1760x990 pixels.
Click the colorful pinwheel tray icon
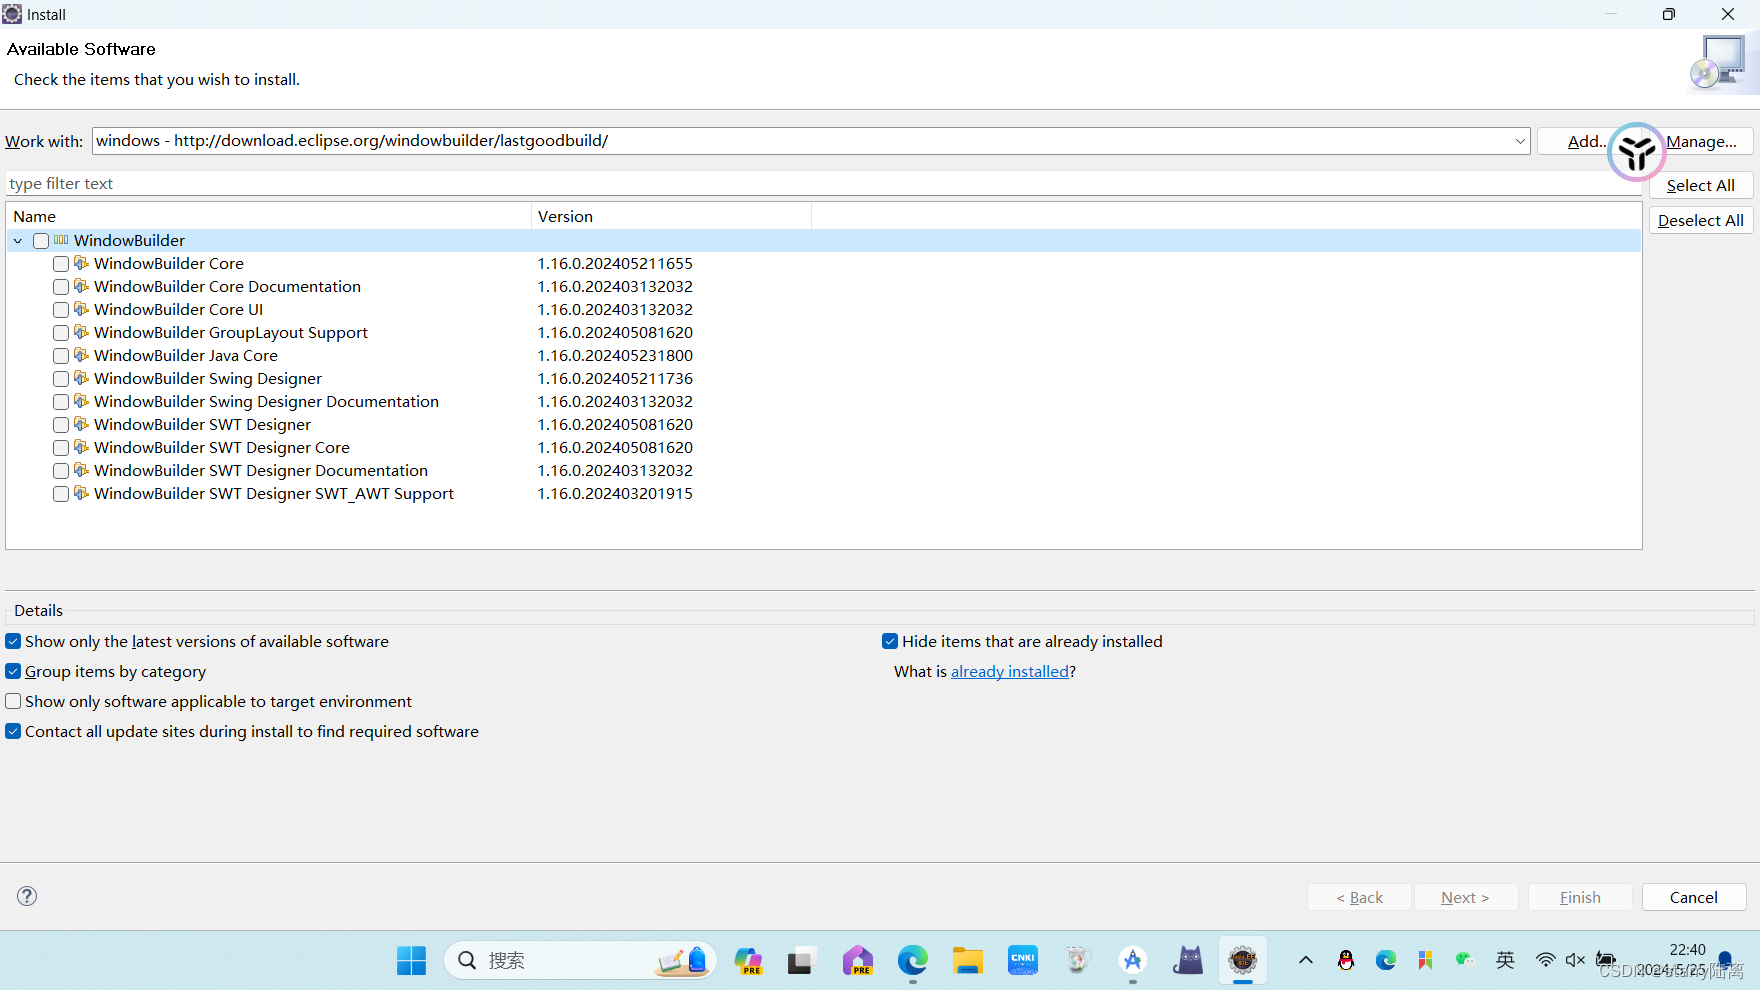coord(1426,960)
